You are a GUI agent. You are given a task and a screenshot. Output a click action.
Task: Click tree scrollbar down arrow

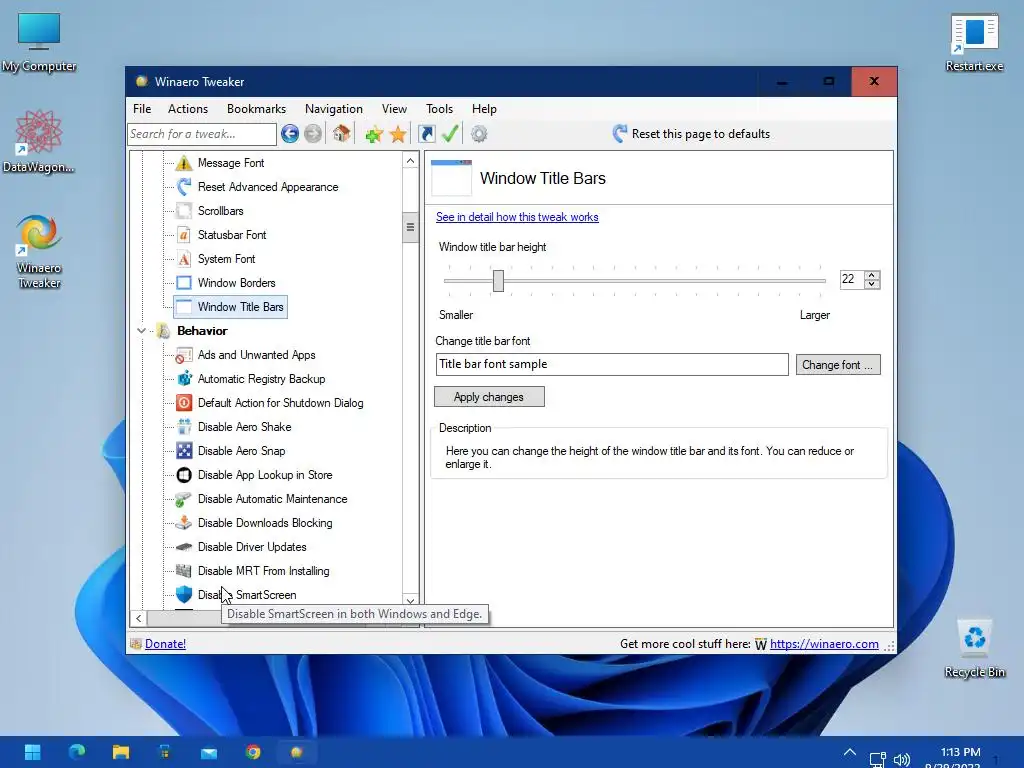410,601
